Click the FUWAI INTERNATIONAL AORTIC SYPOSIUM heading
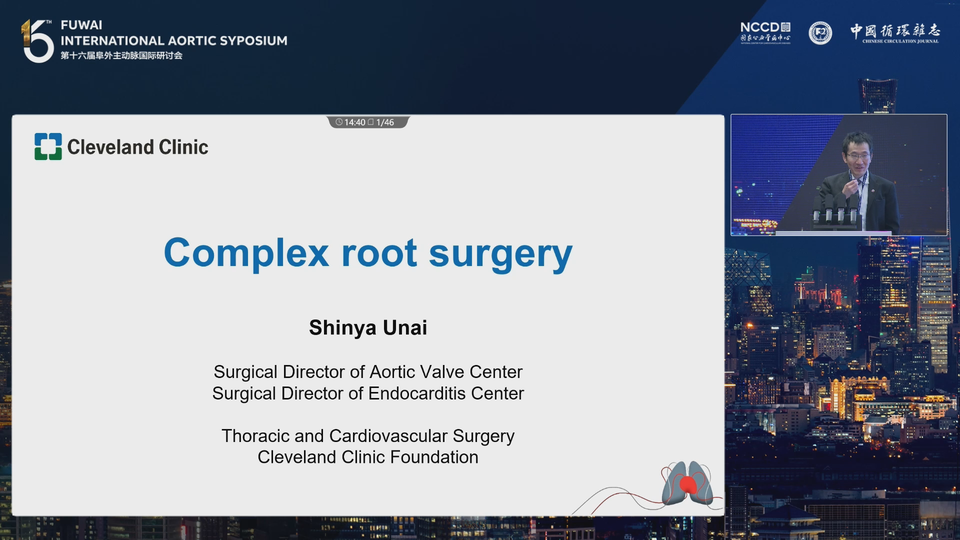 (x=174, y=33)
